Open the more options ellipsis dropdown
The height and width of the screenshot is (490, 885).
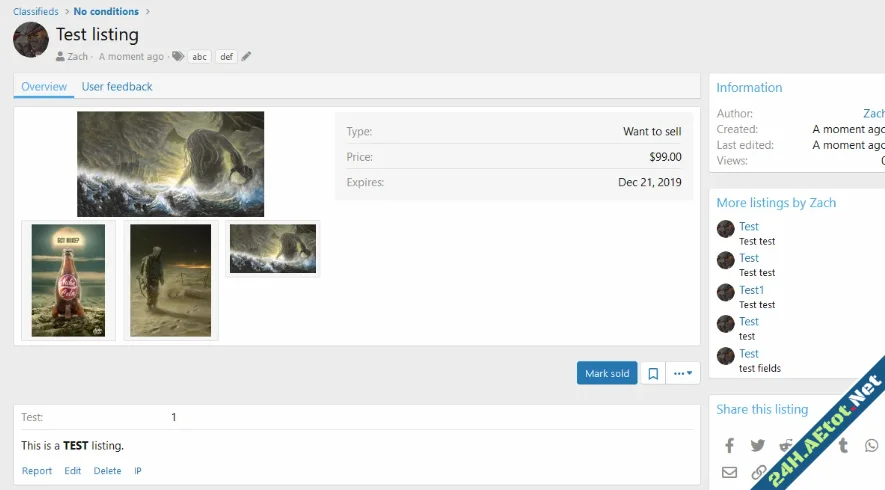[683, 373]
